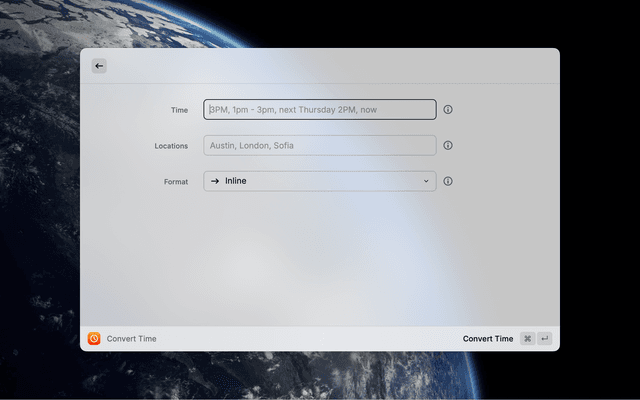The height and width of the screenshot is (400, 640).
Task: Show info for the Format option
Action: tap(448, 181)
